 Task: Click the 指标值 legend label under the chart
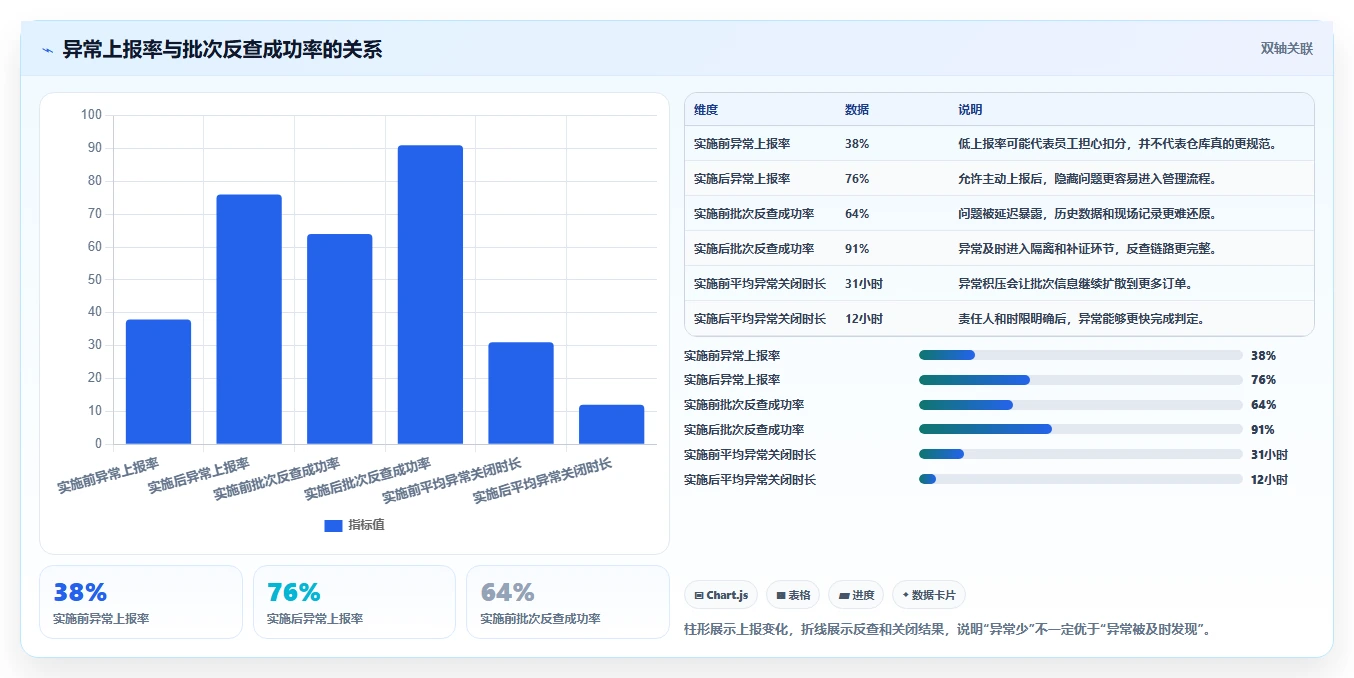366,525
